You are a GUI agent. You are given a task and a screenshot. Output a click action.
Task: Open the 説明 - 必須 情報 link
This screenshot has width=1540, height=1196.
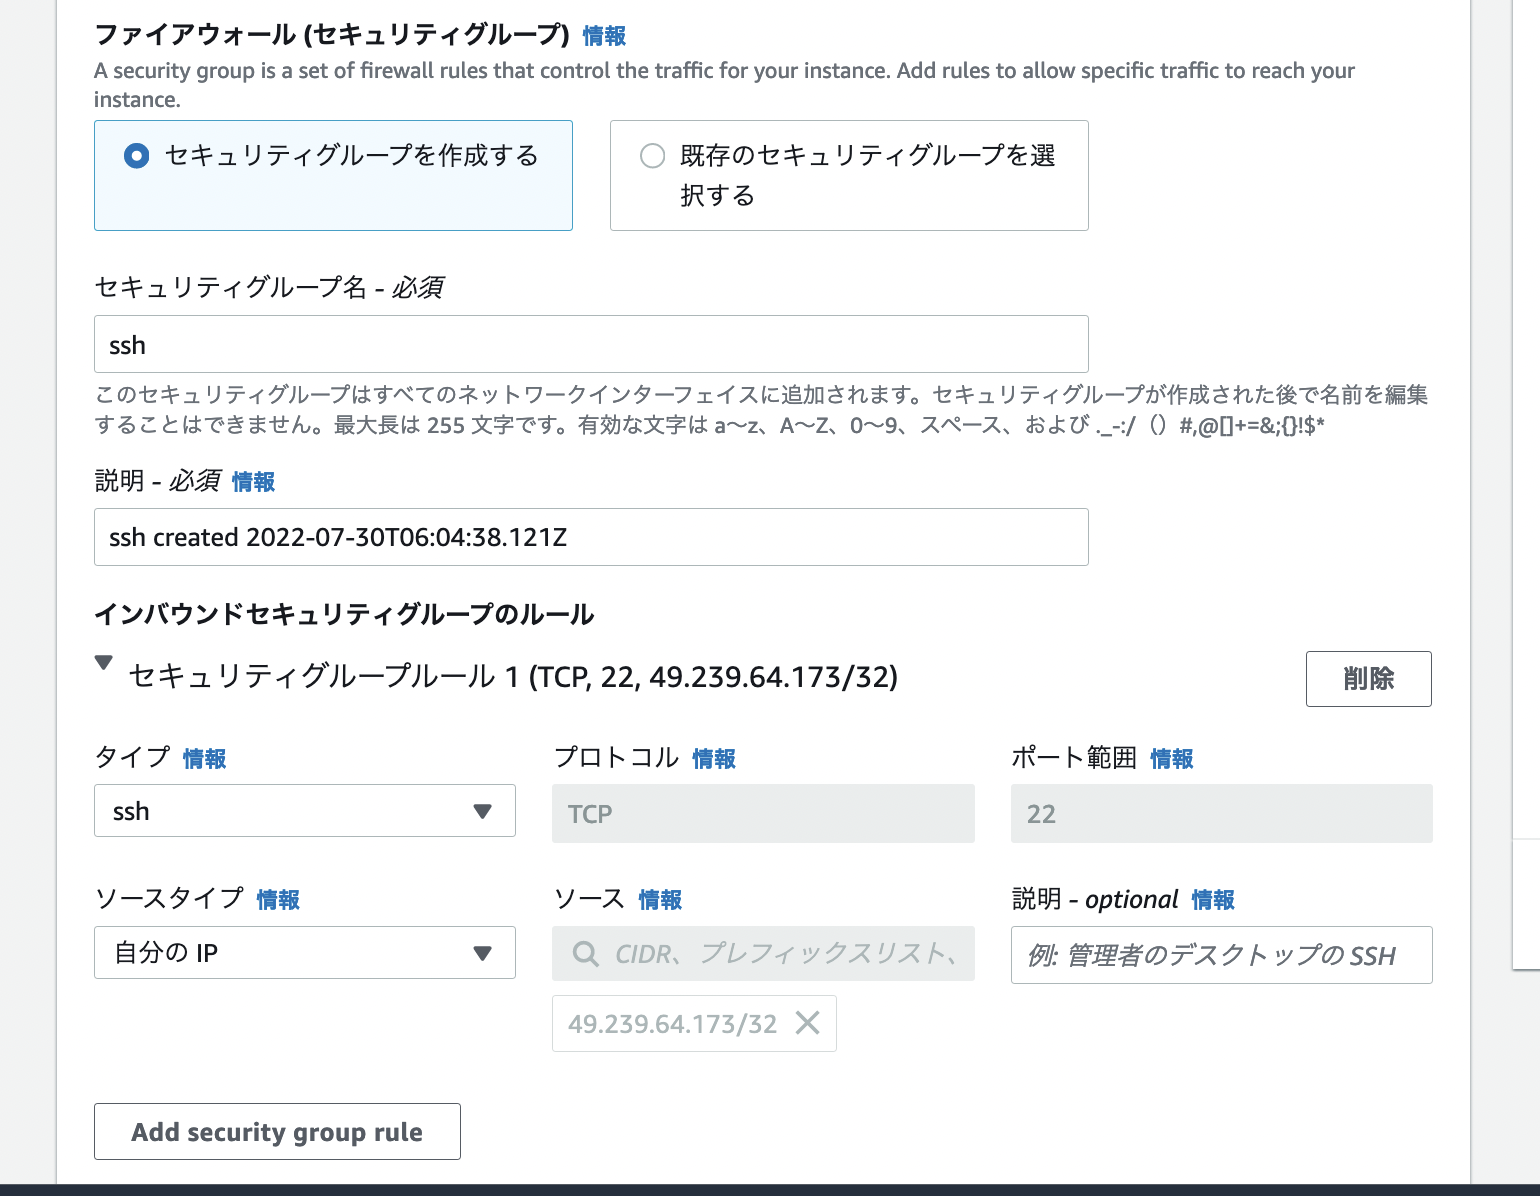pos(252,482)
